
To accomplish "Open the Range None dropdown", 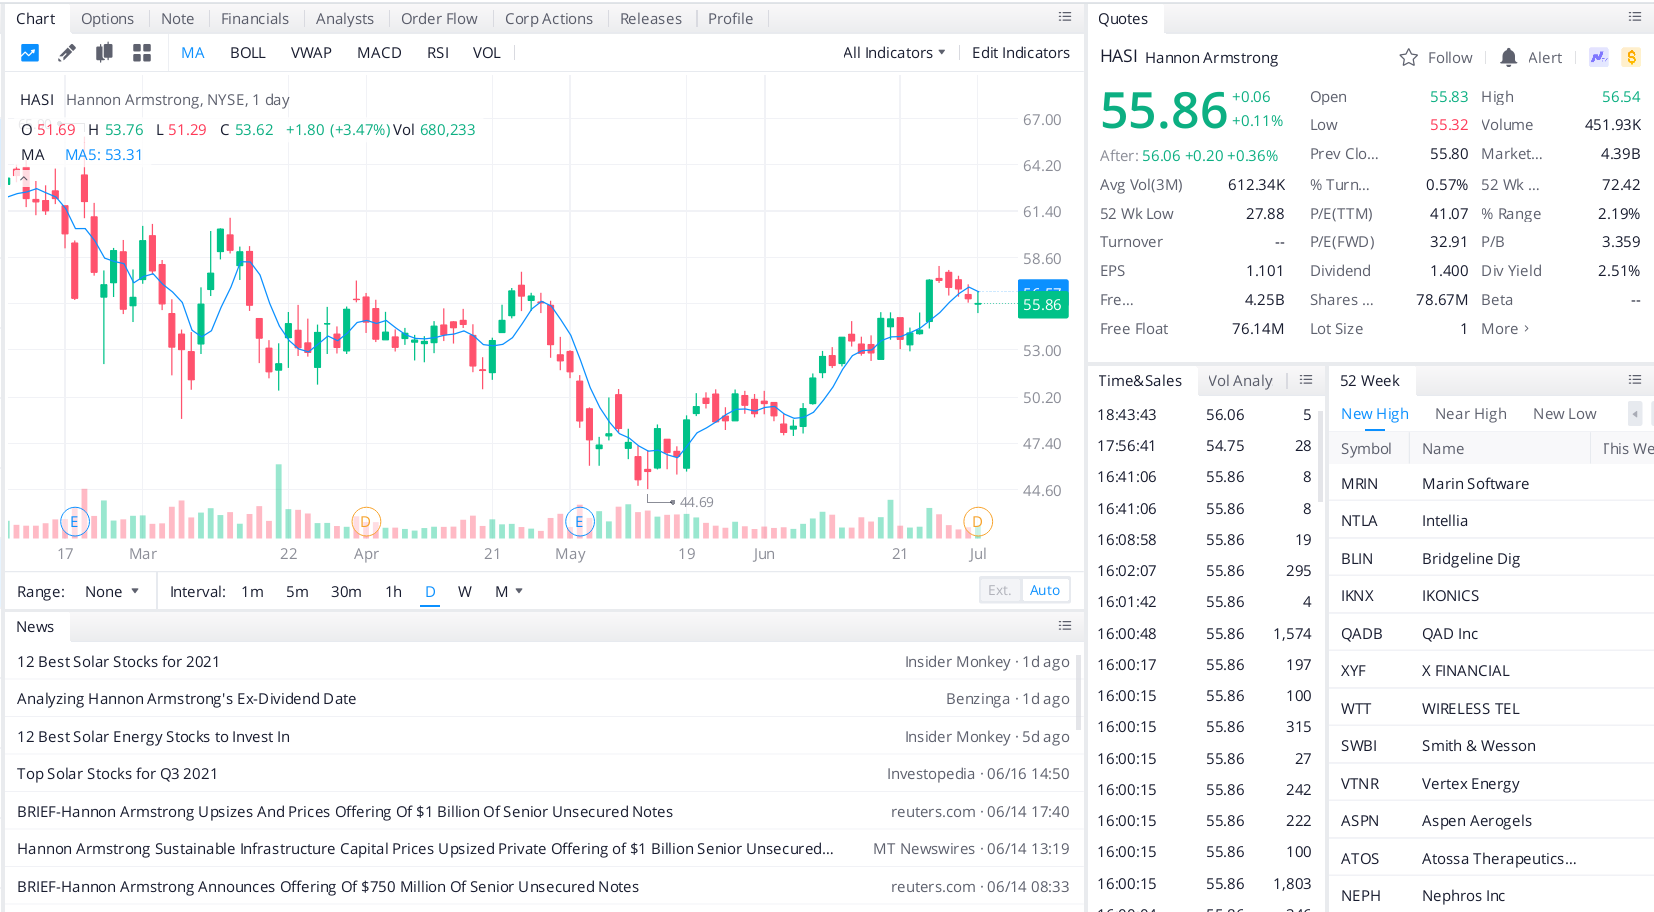I will tap(112, 592).
